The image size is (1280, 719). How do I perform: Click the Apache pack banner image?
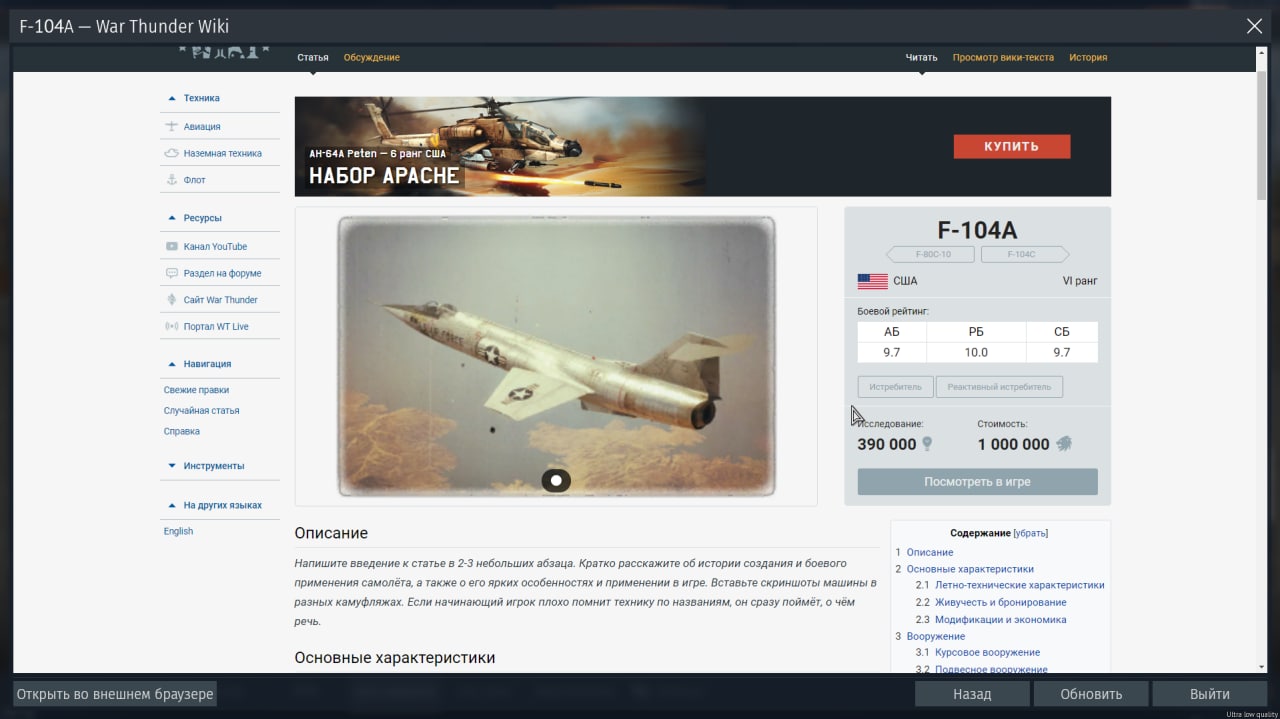pyautogui.click(x=500, y=146)
